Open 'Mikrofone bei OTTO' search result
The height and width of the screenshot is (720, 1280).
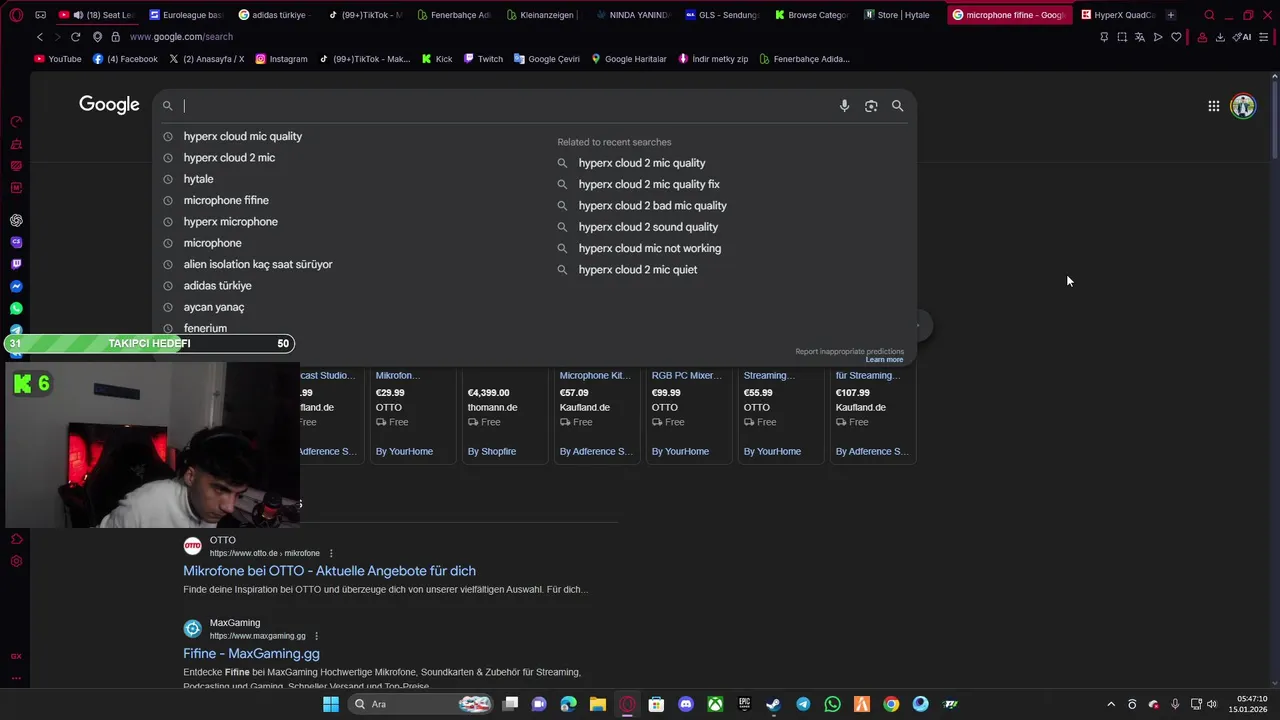coord(329,571)
